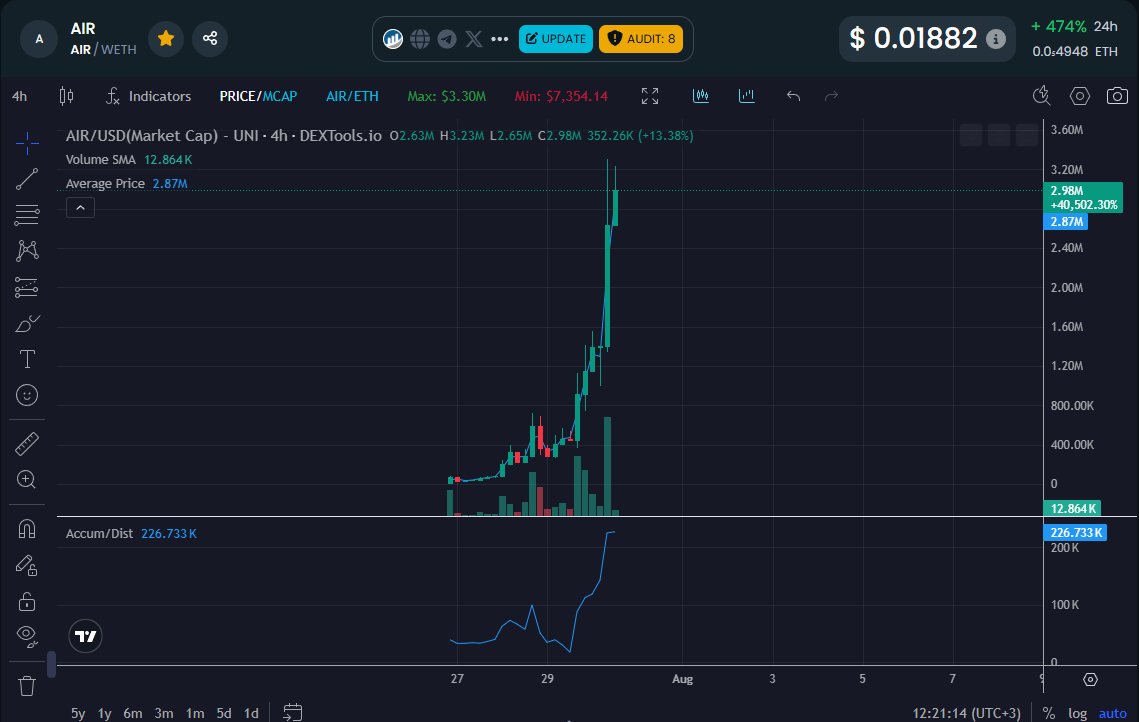Screen dimensions: 1139x722
Task: Open the candlestick chart style menu
Action: coord(66,96)
